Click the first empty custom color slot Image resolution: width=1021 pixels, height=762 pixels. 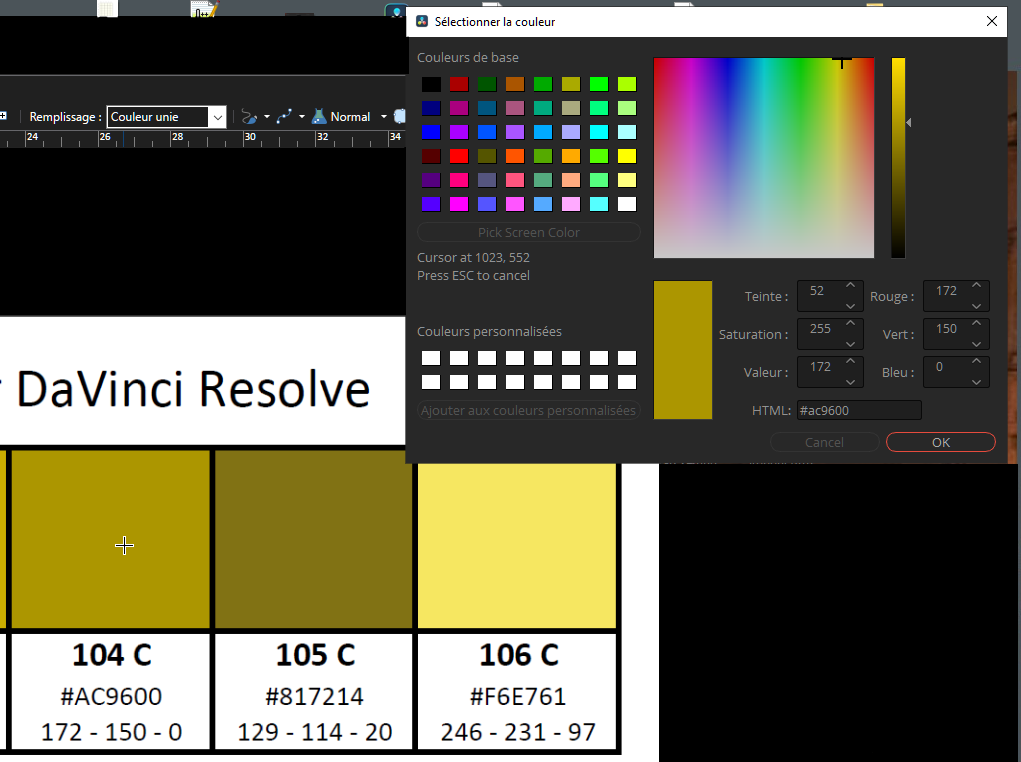430,358
